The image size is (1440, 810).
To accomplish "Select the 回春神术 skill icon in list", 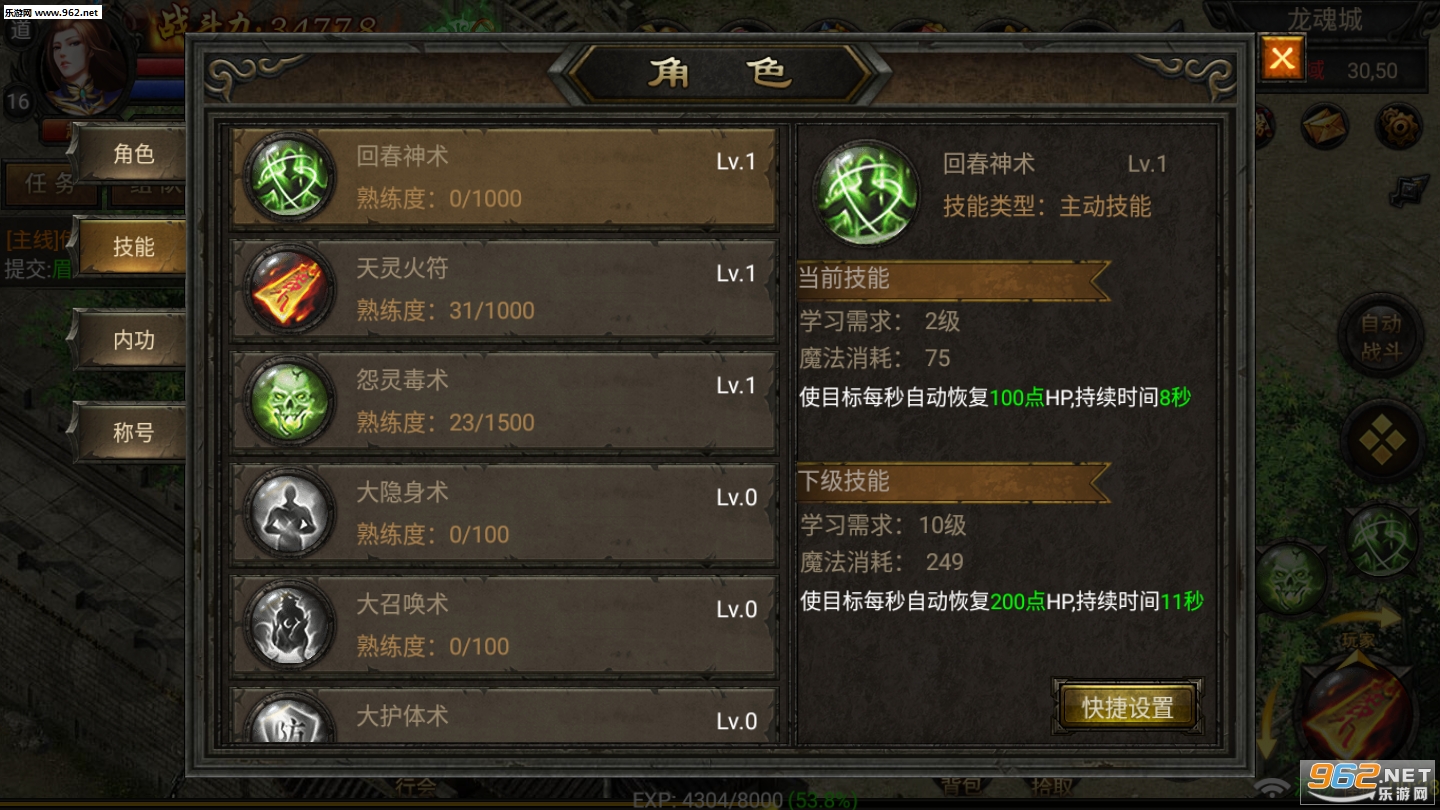I will [290, 177].
